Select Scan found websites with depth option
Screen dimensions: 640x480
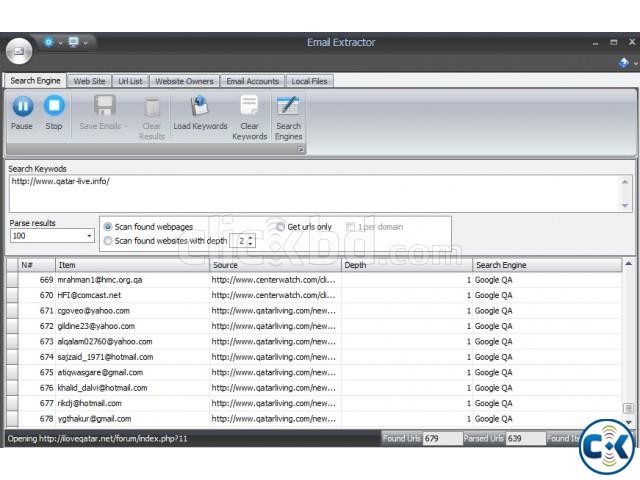point(108,241)
